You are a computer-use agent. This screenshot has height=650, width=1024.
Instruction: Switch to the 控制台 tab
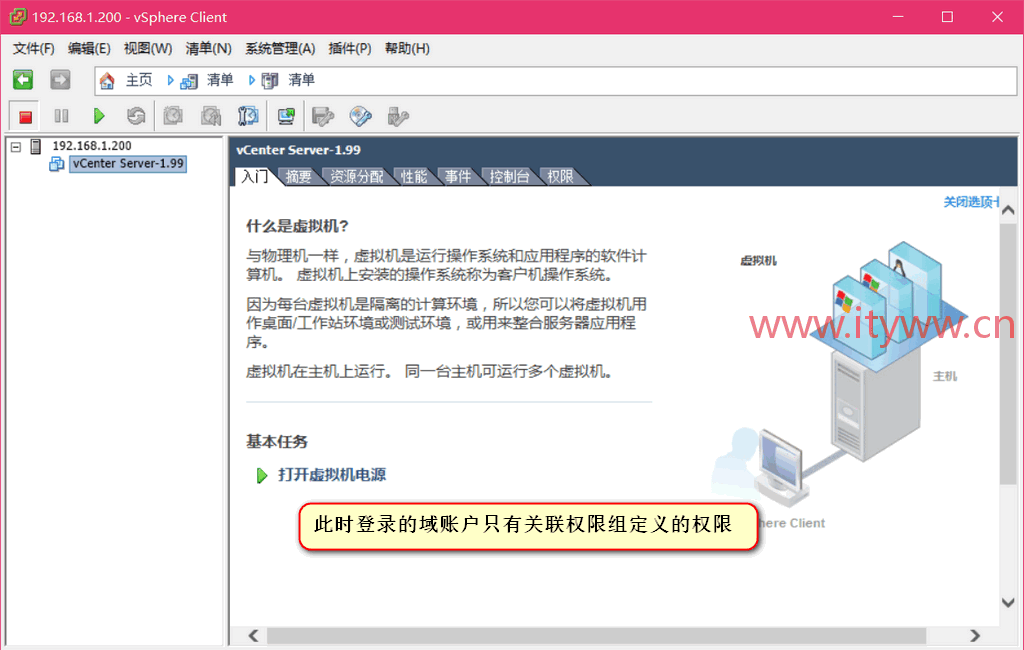(509, 176)
